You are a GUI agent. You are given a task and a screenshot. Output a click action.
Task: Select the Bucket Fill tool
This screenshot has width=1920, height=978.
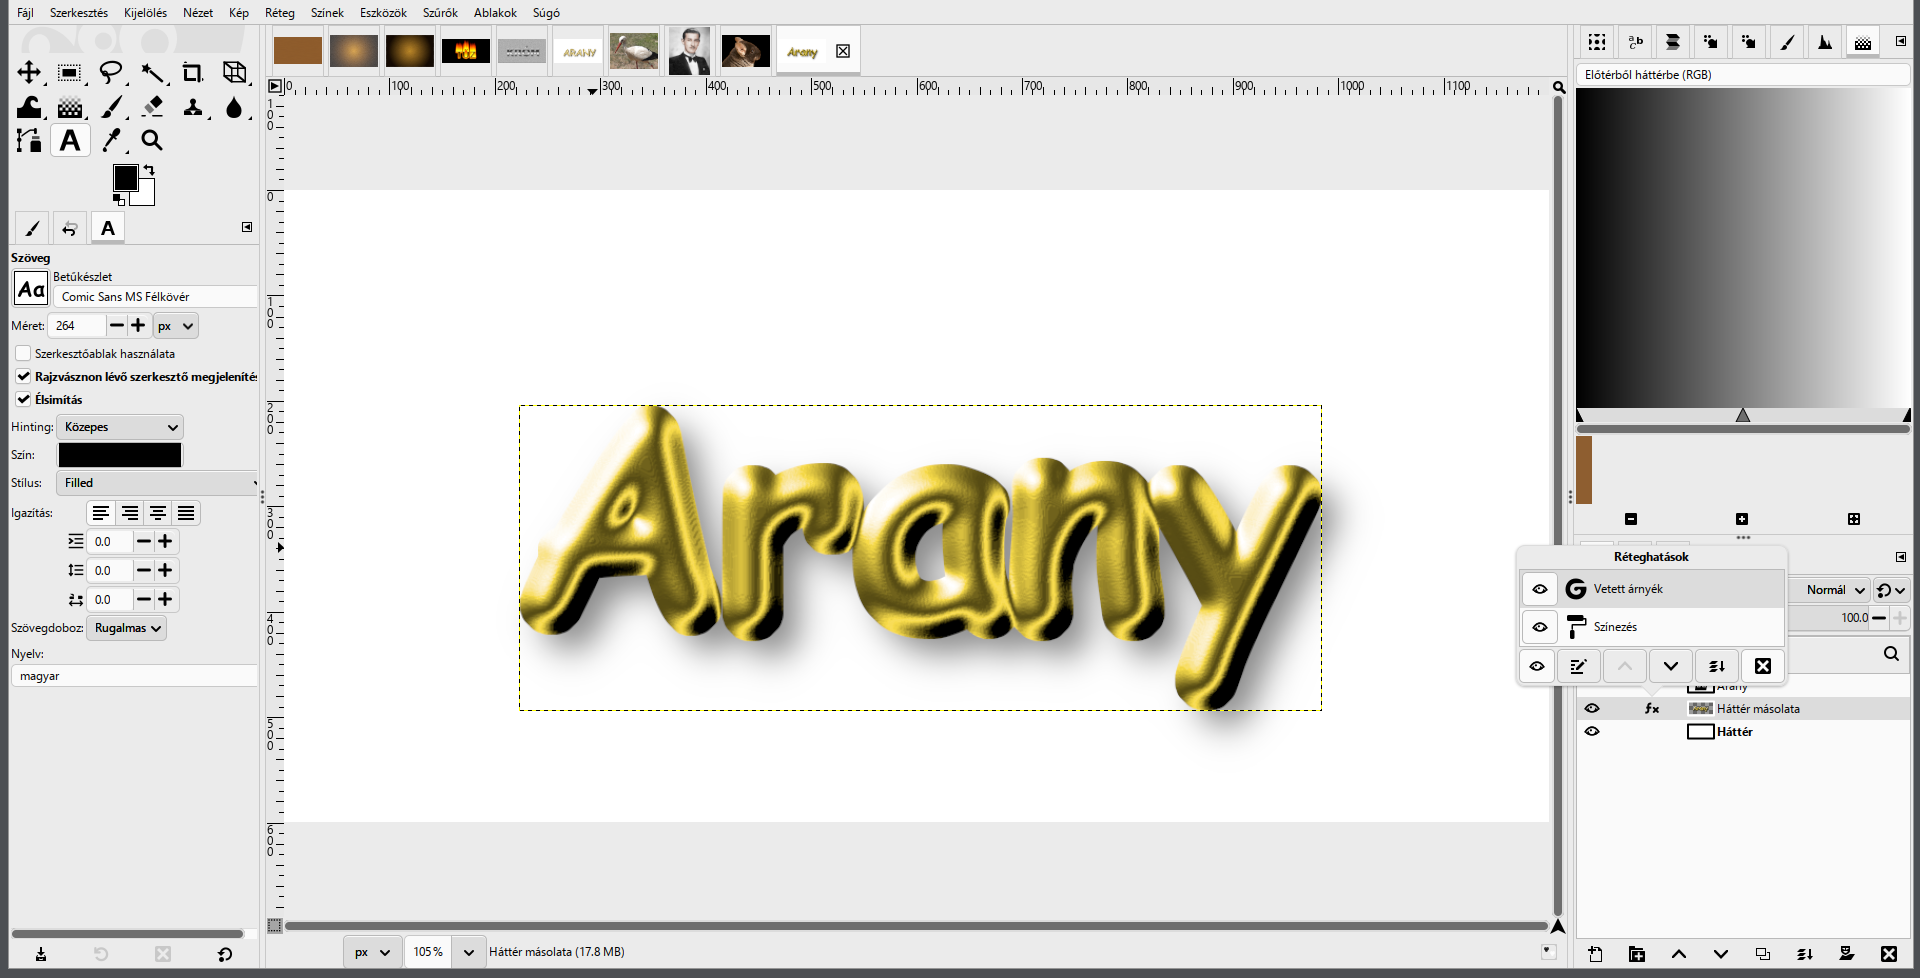[x=29, y=107]
